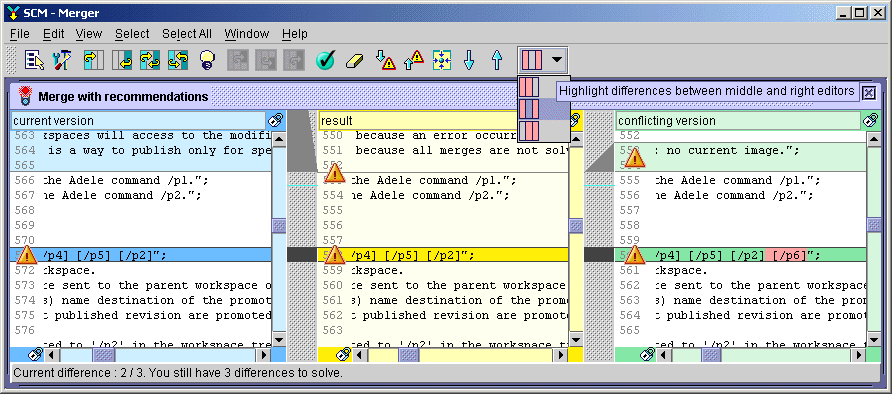Open the Window menu
Viewport: 892px width, 394px height.
click(x=246, y=34)
